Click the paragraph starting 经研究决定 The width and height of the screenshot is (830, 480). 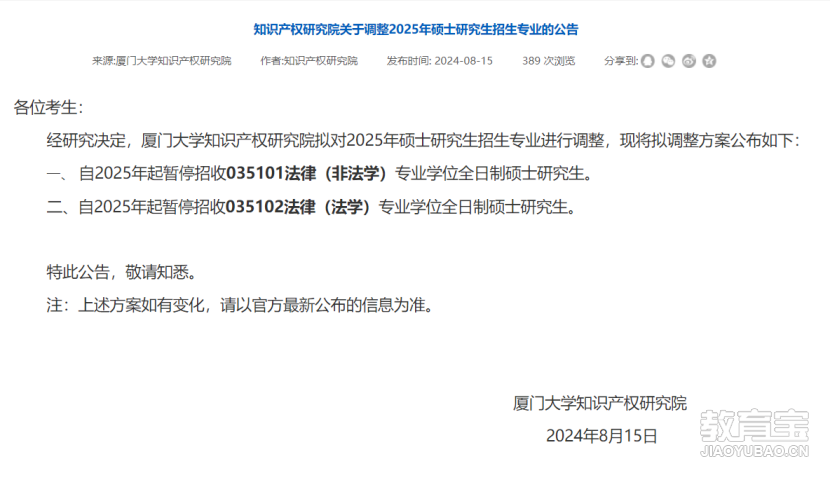click(423, 140)
